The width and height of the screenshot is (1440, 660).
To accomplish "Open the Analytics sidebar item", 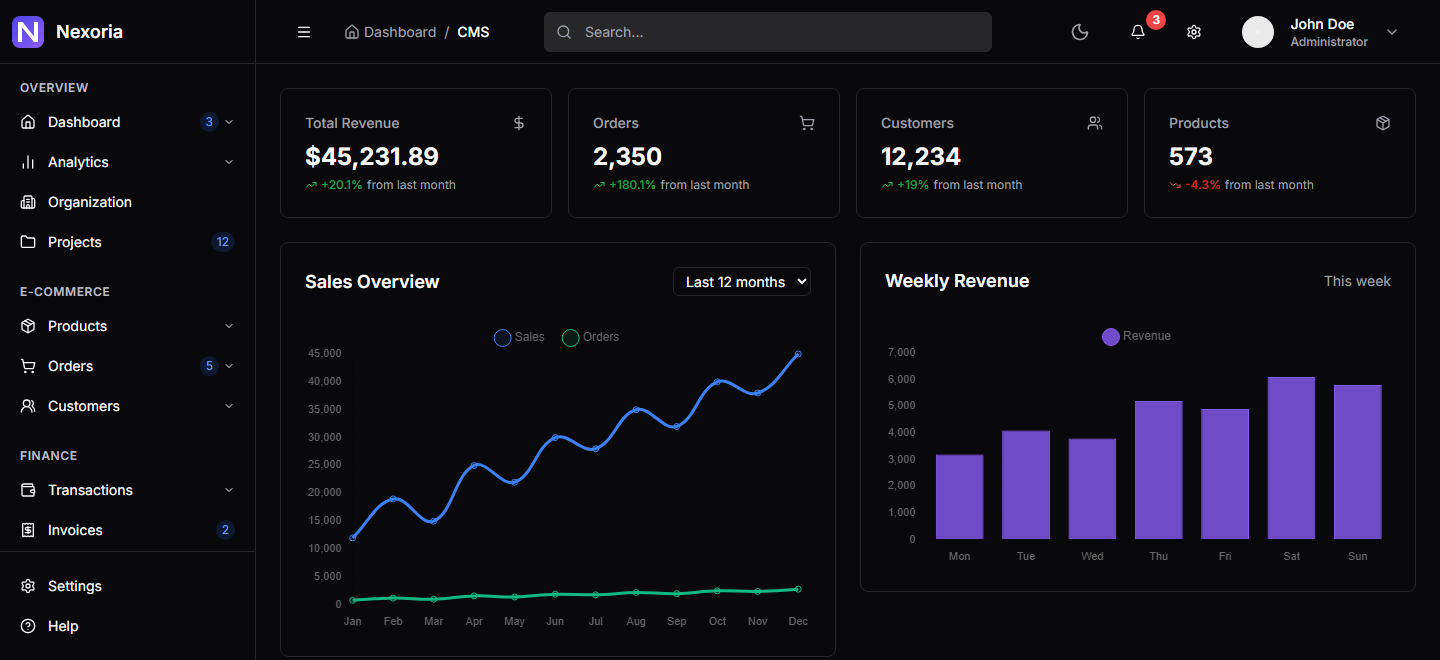I will tap(127, 162).
